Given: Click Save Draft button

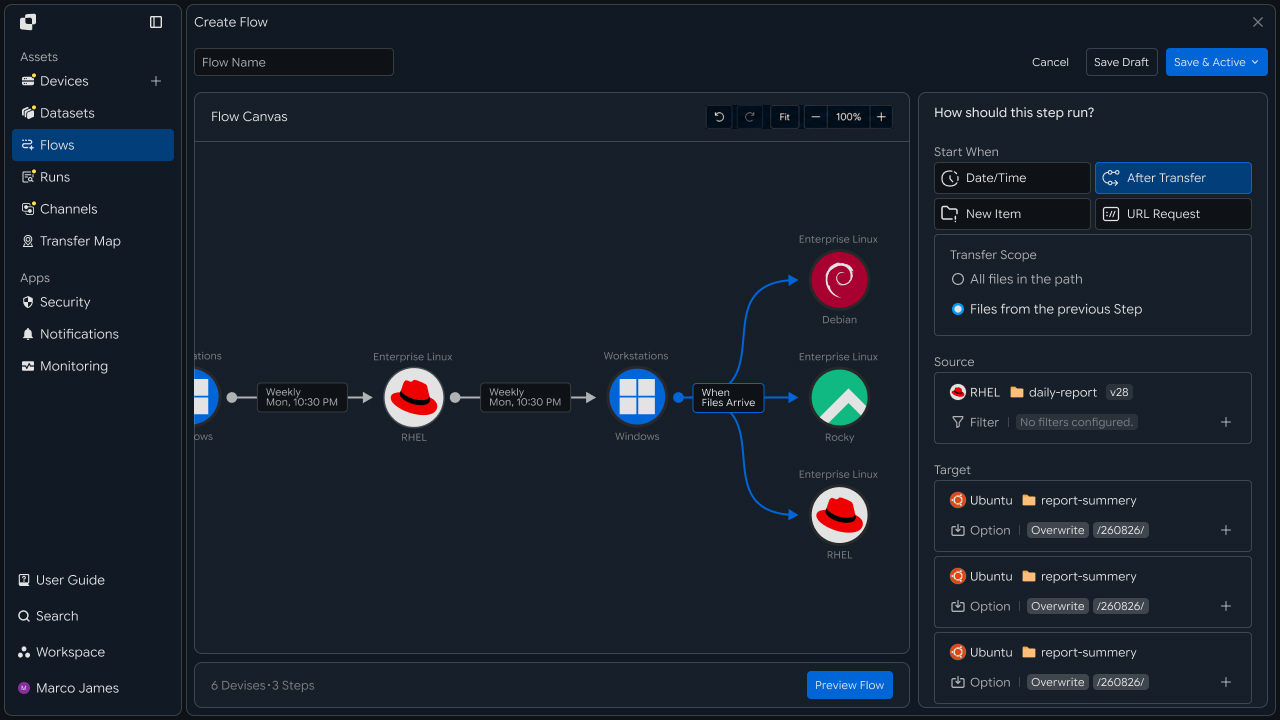Looking at the screenshot, I should [1121, 62].
